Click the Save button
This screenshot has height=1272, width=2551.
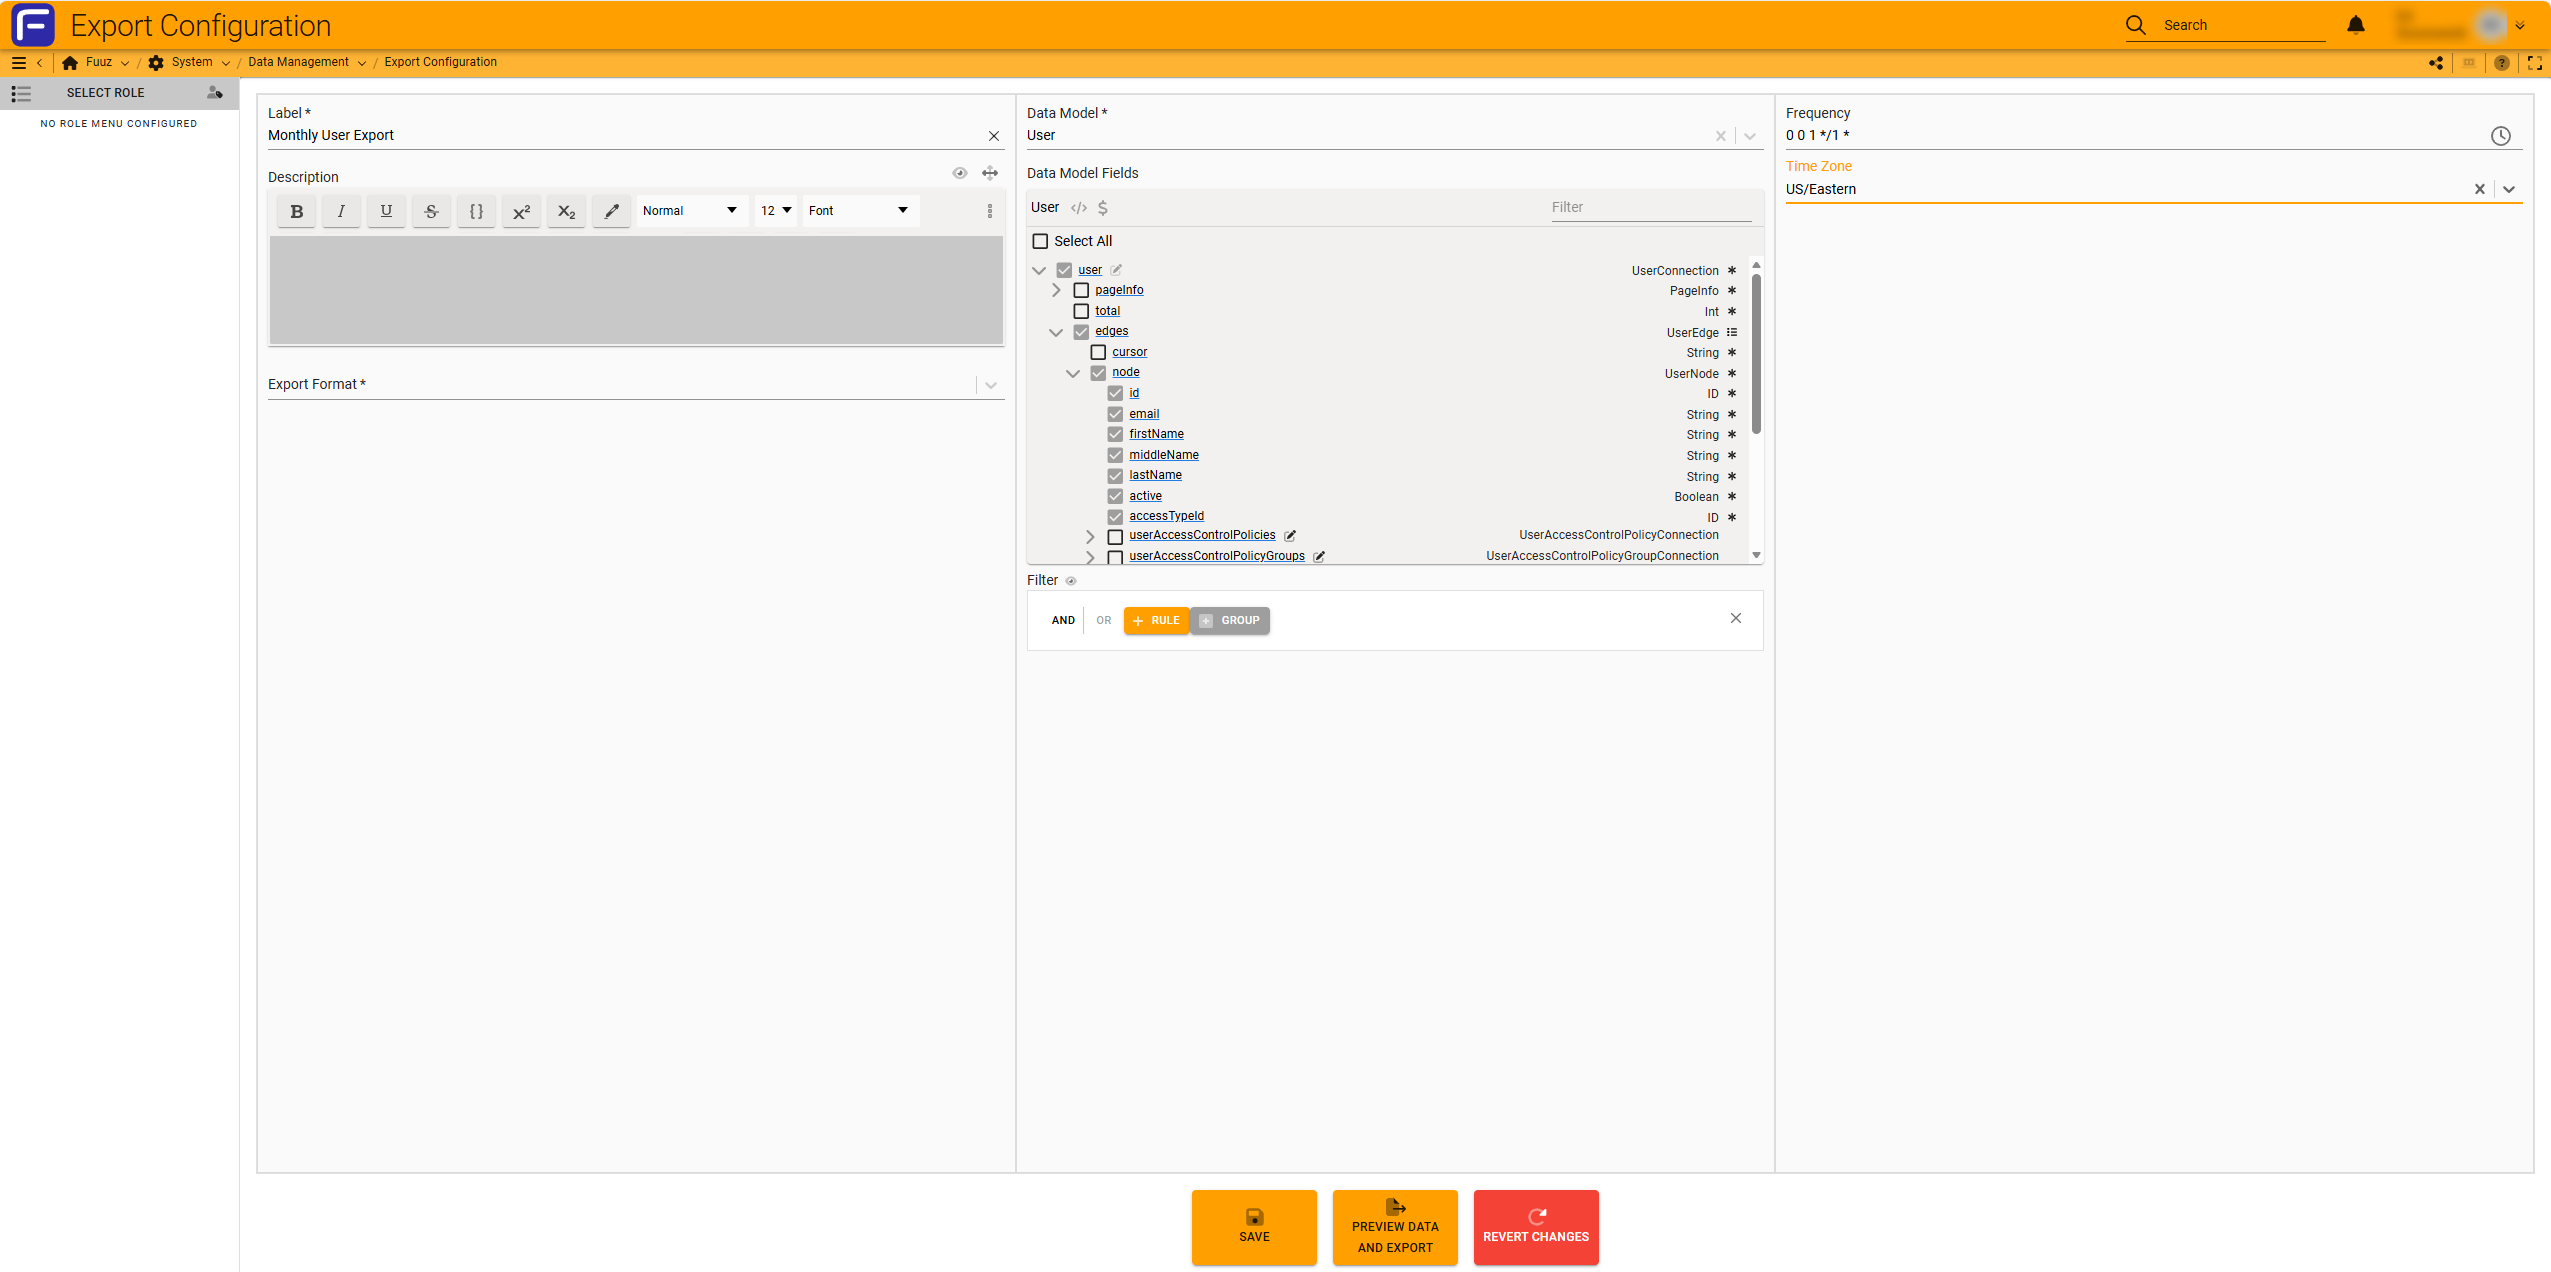1254,1226
